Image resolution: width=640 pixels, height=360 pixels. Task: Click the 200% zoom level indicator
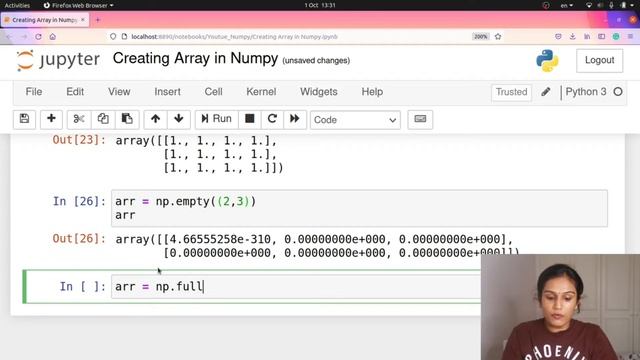click(x=480, y=37)
